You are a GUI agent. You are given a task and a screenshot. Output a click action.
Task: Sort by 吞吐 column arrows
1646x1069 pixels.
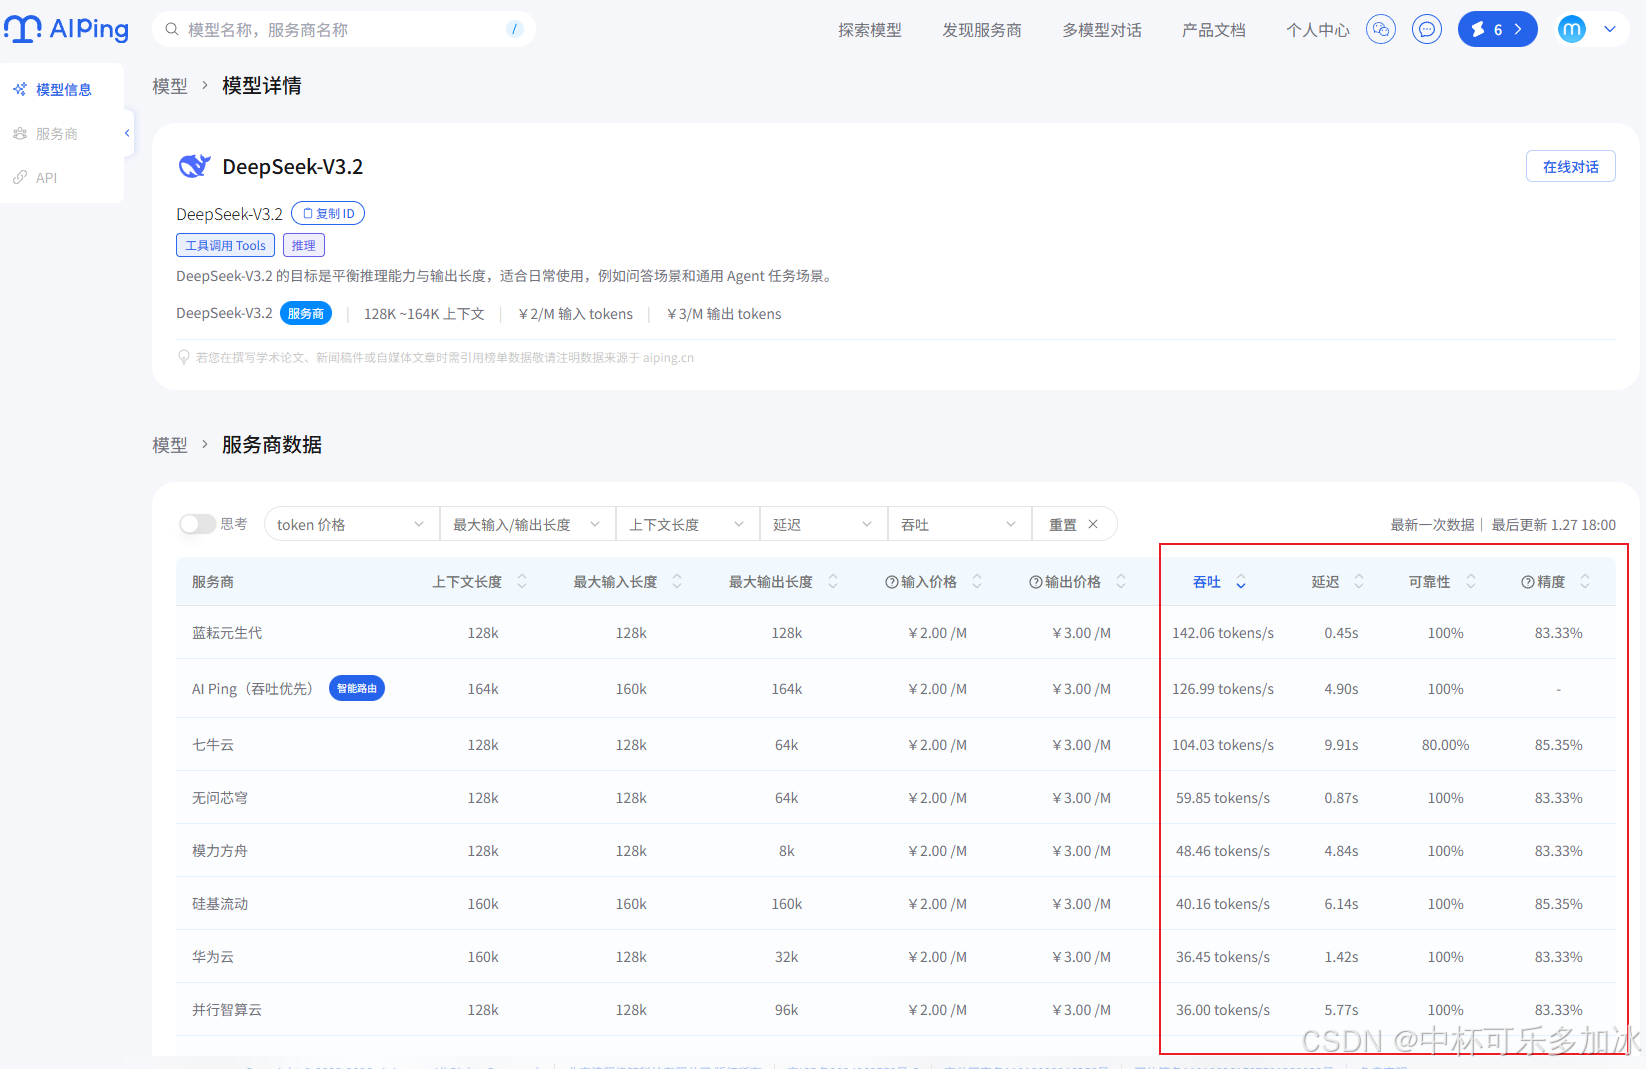pyautogui.click(x=1241, y=581)
